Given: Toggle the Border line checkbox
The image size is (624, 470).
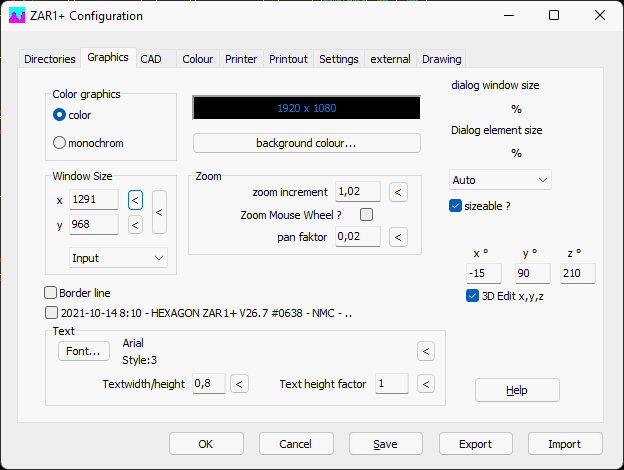Looking at the screenshot, I should (52, 293).
